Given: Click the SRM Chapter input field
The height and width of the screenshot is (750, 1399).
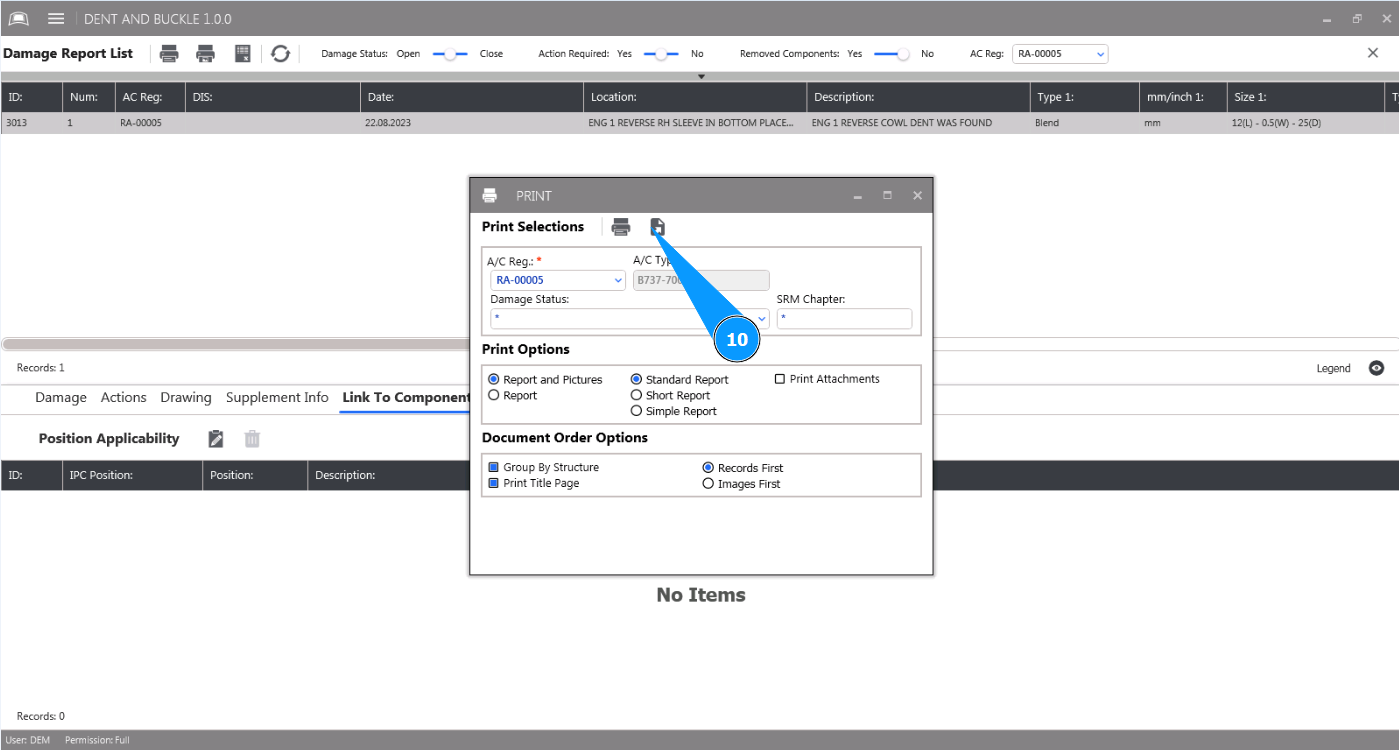Looking at the screenshot, I should click(x=844, y=319).
